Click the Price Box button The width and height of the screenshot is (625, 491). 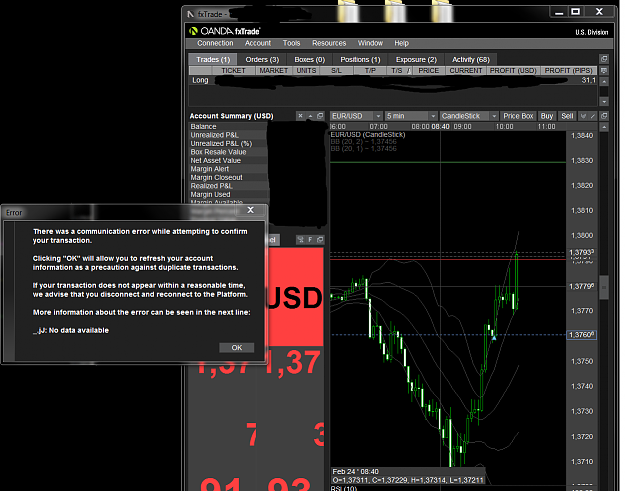518,116
